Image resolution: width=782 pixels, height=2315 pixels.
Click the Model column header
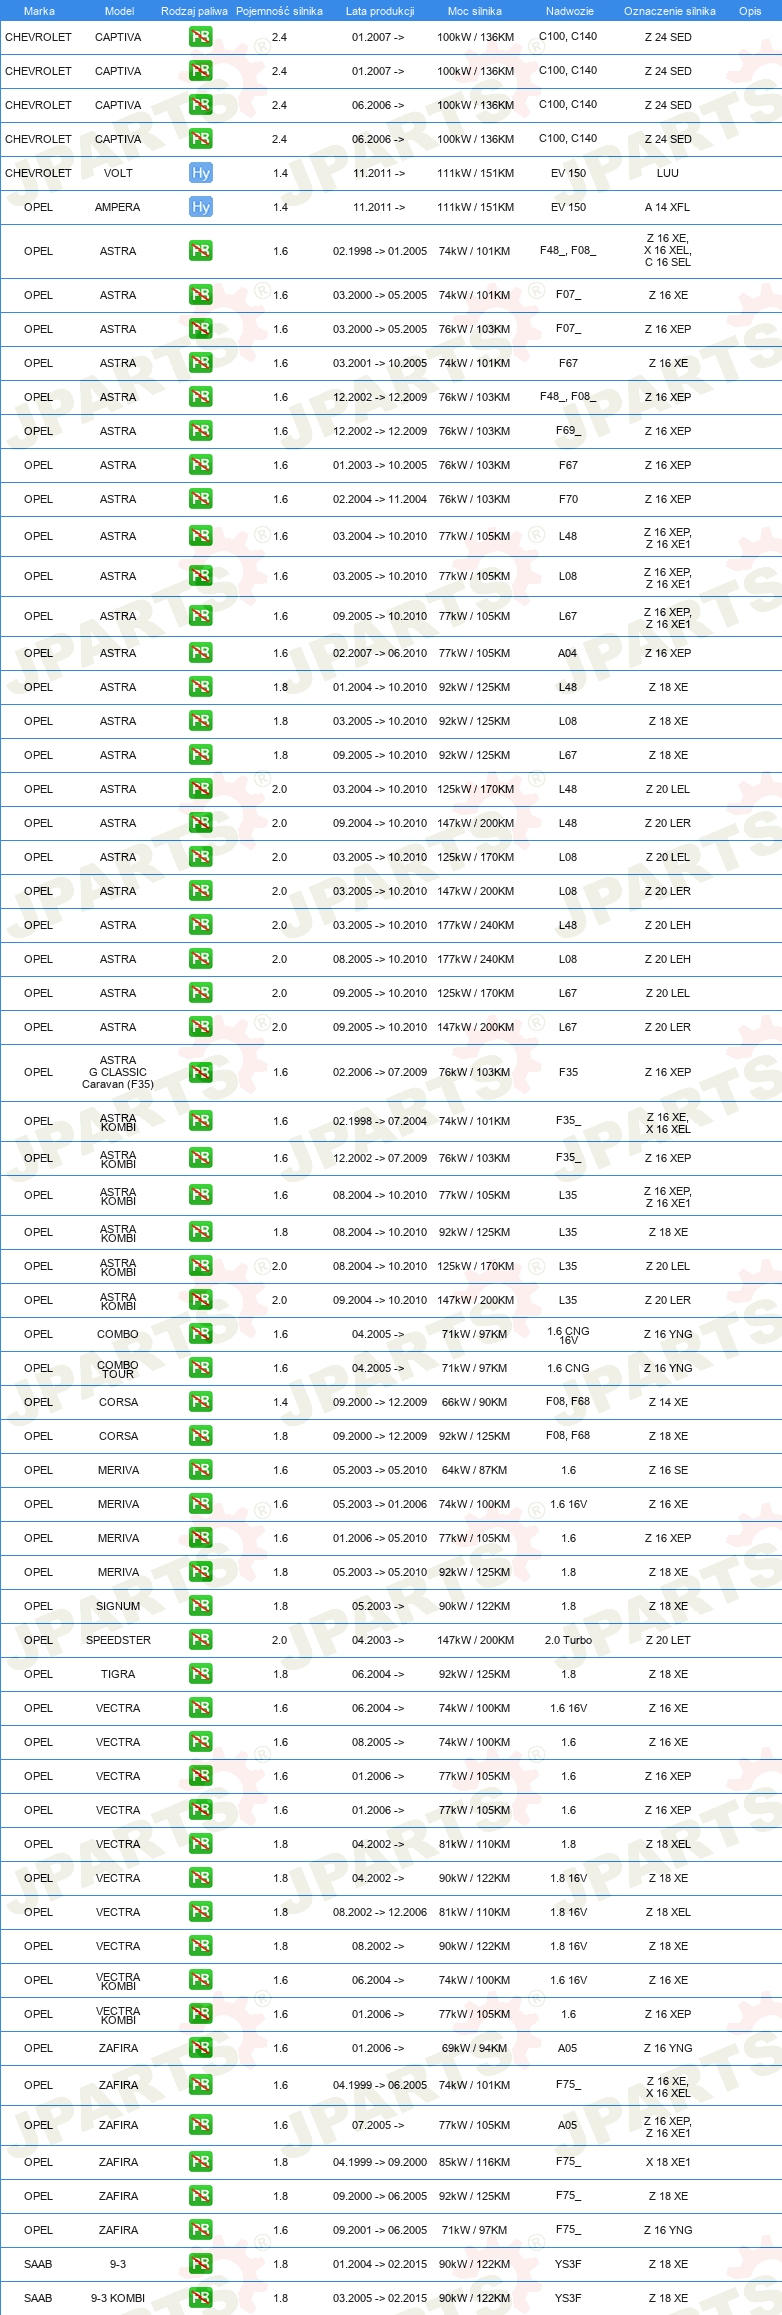119,11
